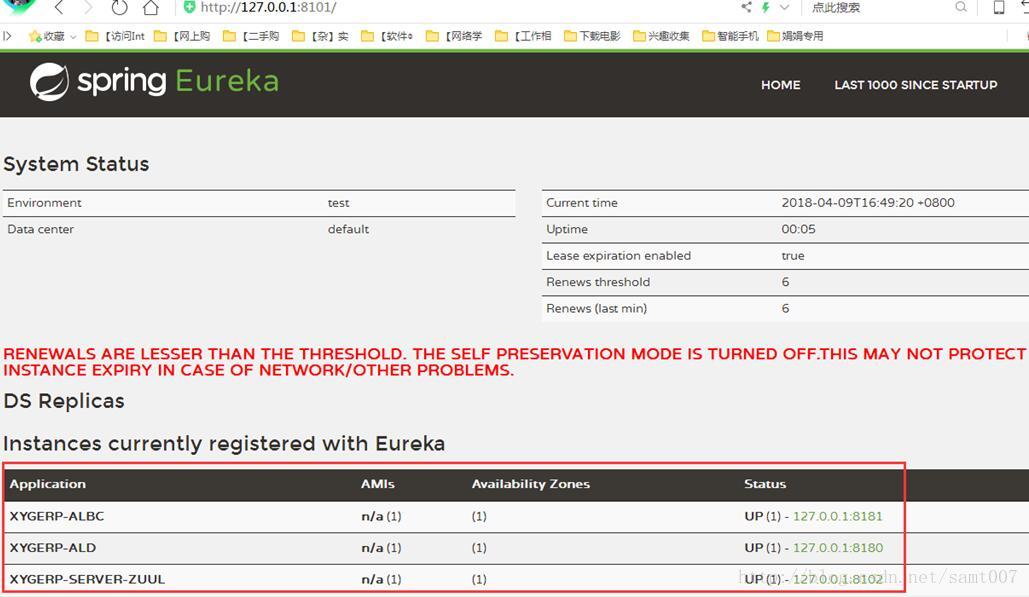Click the Spring Eureka logo
Image resolution: width=1029 pixels, height=597 pixels.
[x=154, y=82]
